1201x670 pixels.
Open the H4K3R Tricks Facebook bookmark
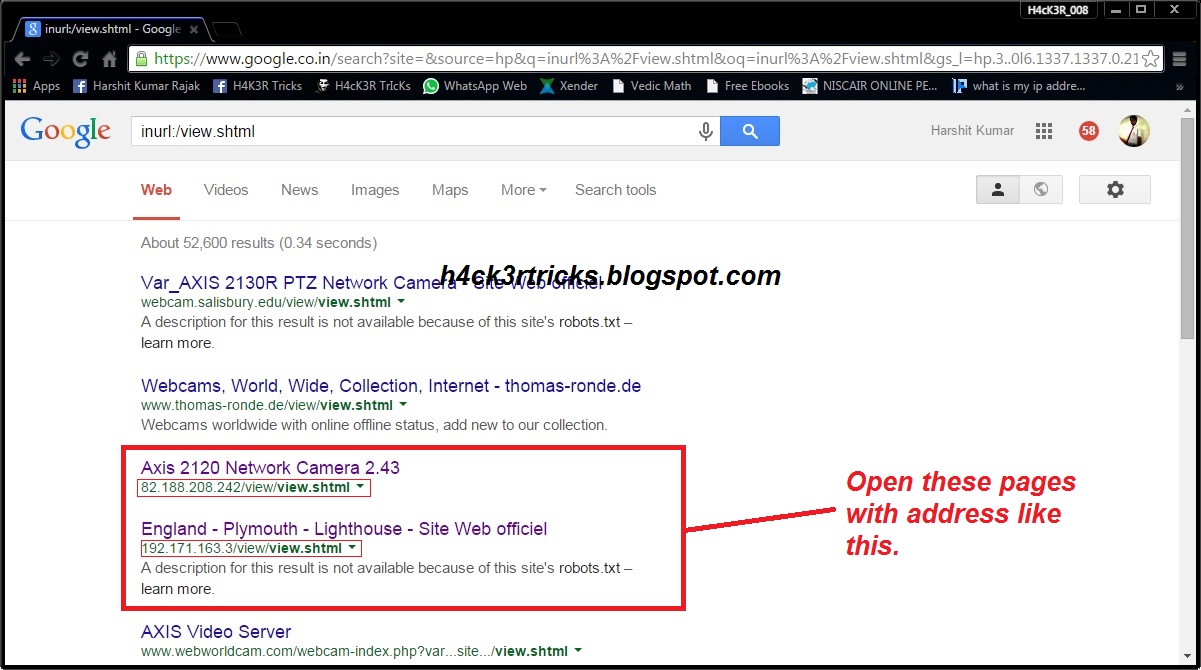coord(257,86)
